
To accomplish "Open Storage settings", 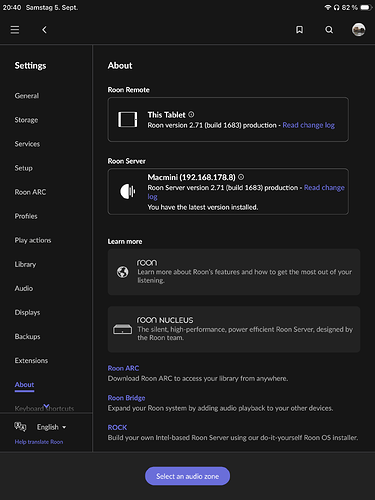I will pos(26,120).
